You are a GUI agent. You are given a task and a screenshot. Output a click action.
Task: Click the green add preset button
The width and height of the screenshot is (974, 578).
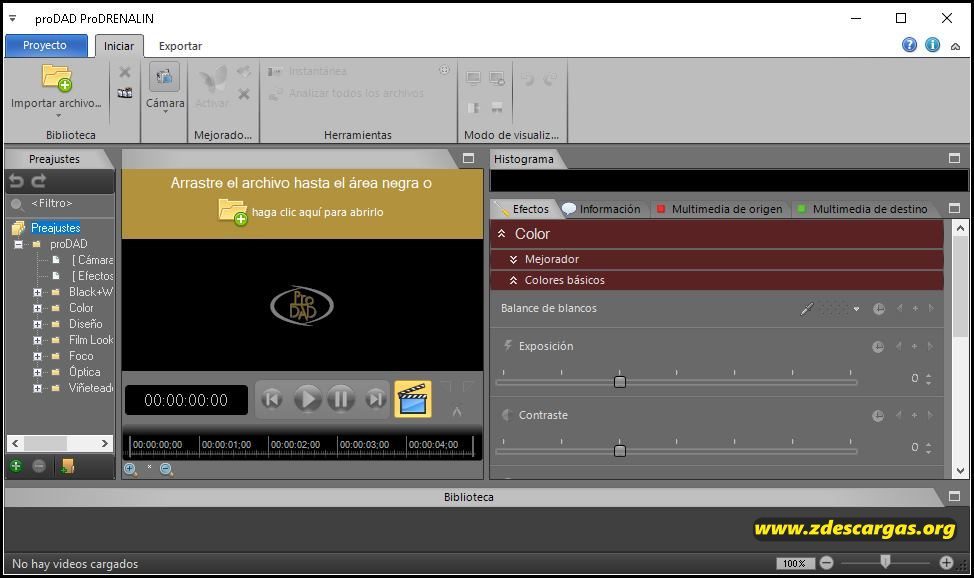click(x=16, y=466)
